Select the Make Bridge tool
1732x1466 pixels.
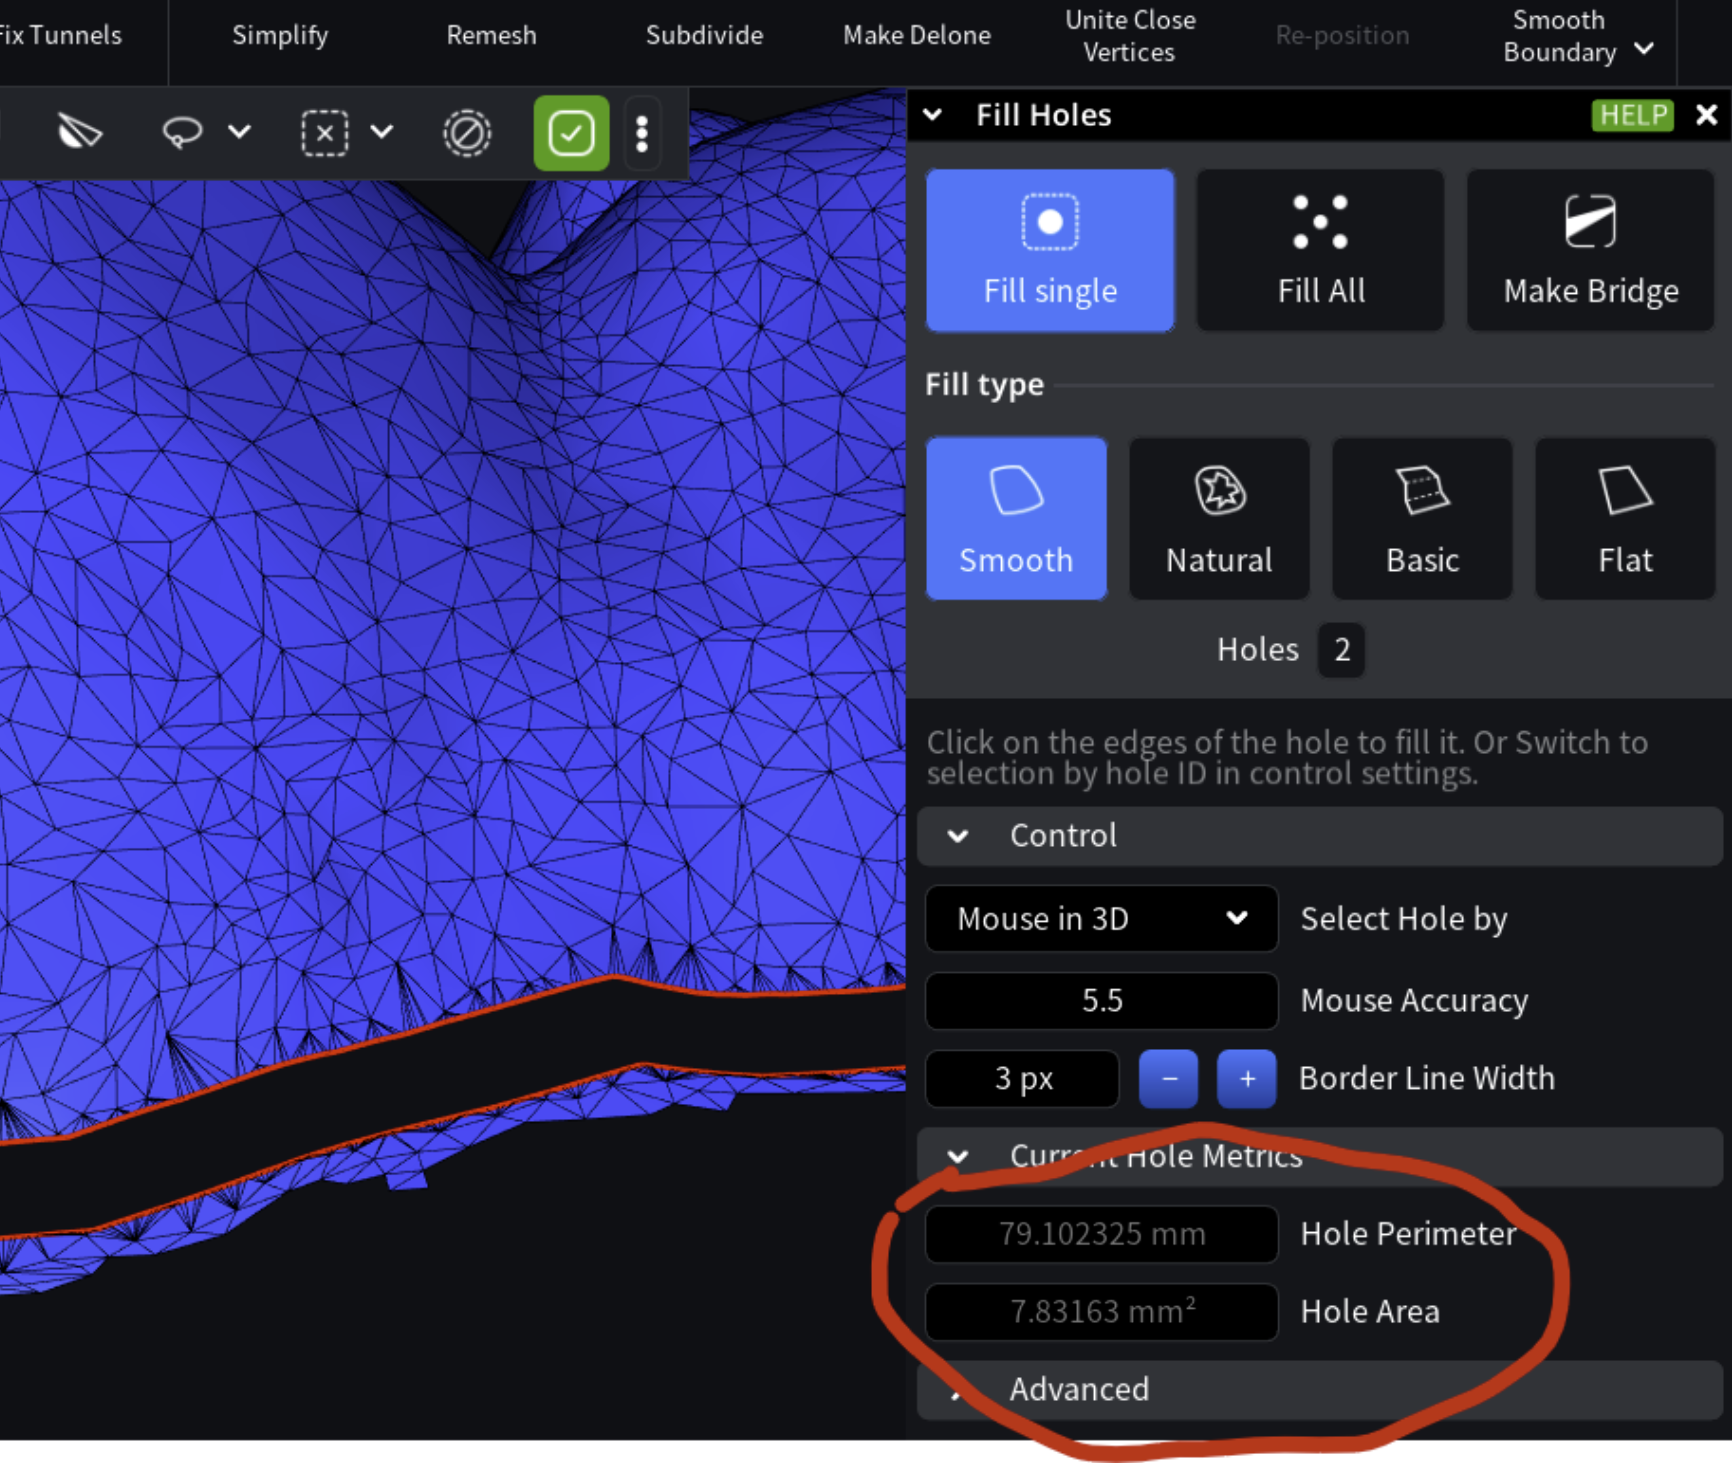pyautogui.click(x=1590, y=250)
